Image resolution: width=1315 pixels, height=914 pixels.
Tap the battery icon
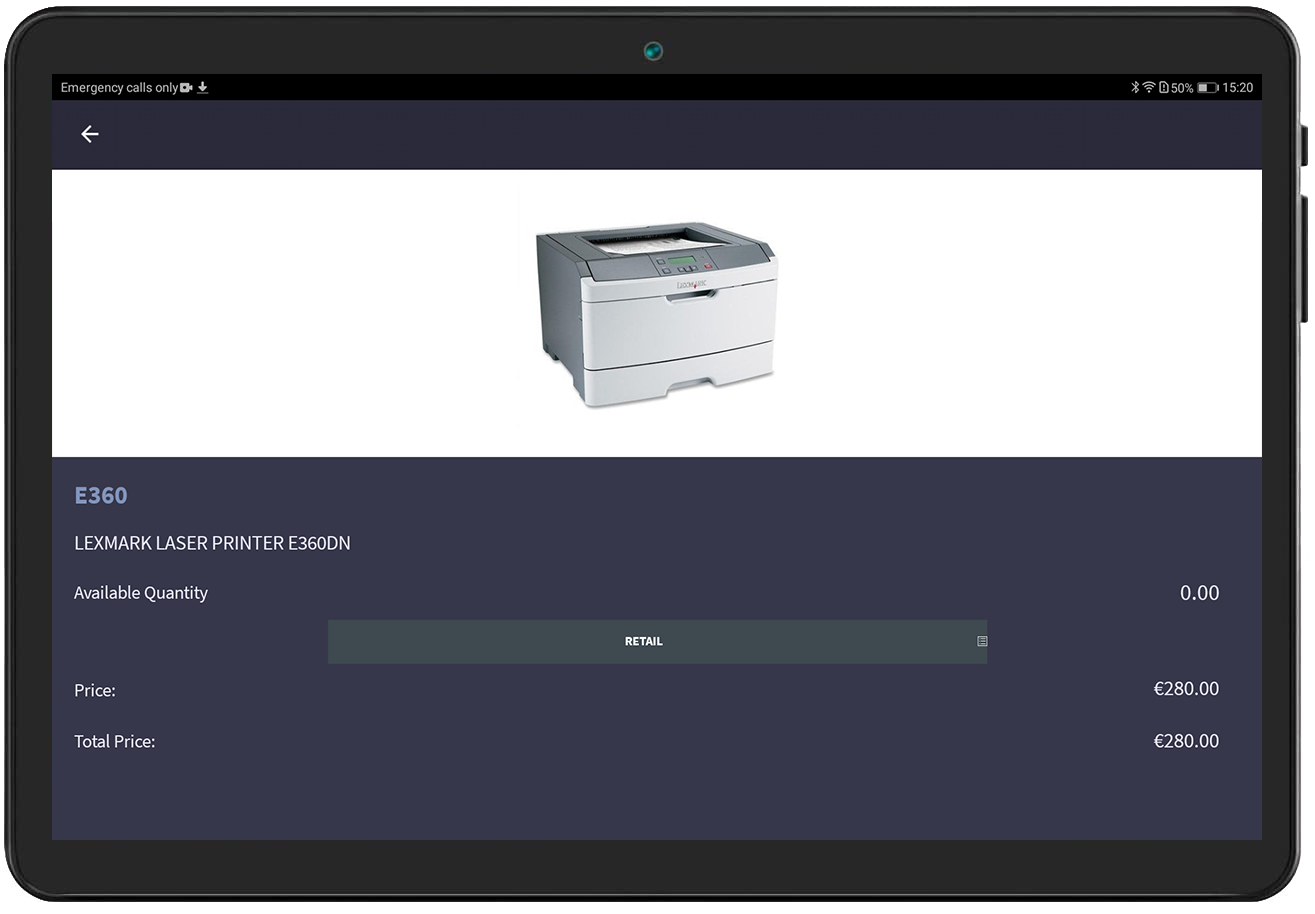coord(1207,88)
